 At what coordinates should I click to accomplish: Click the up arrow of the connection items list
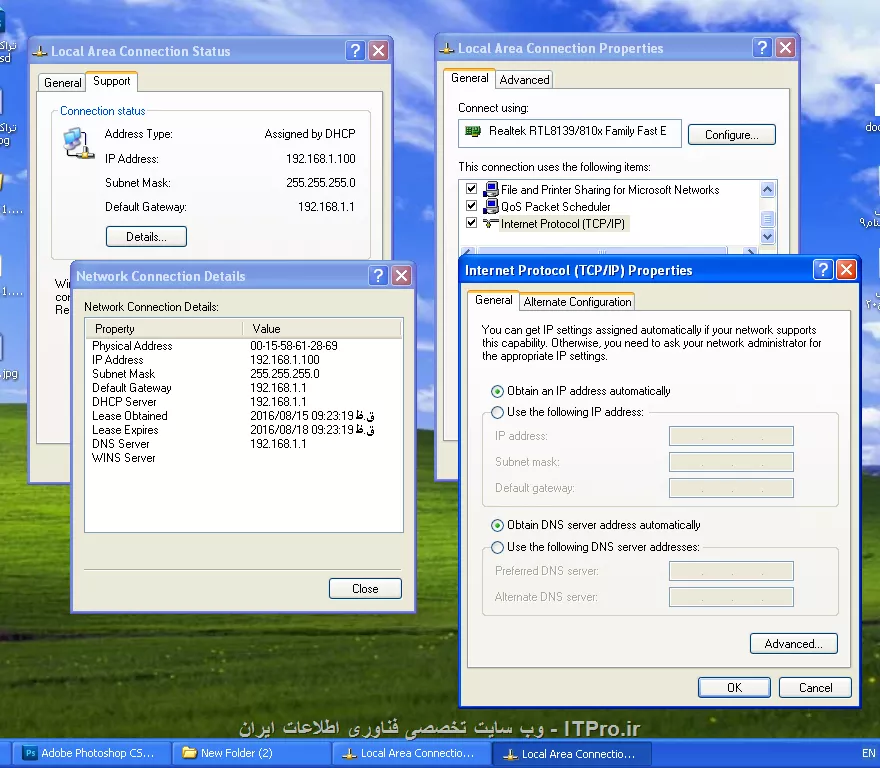tap(768, 190)
